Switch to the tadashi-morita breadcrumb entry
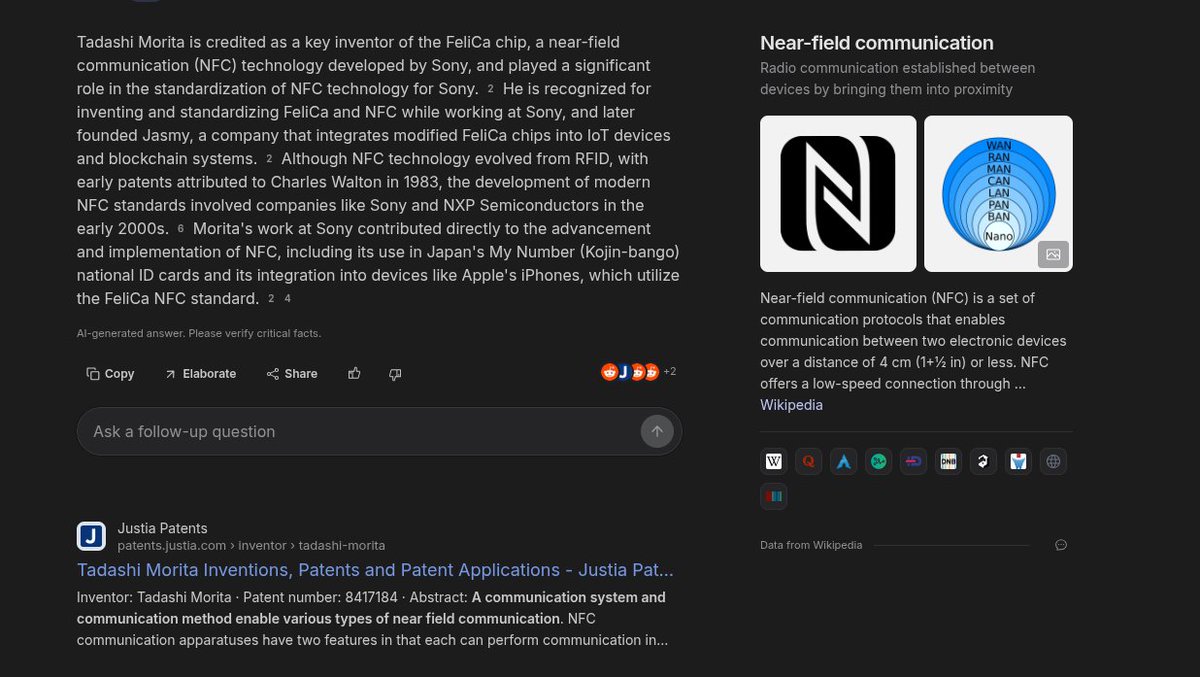This screenshot has width=1200, height=677. click(x=342, y=545)
